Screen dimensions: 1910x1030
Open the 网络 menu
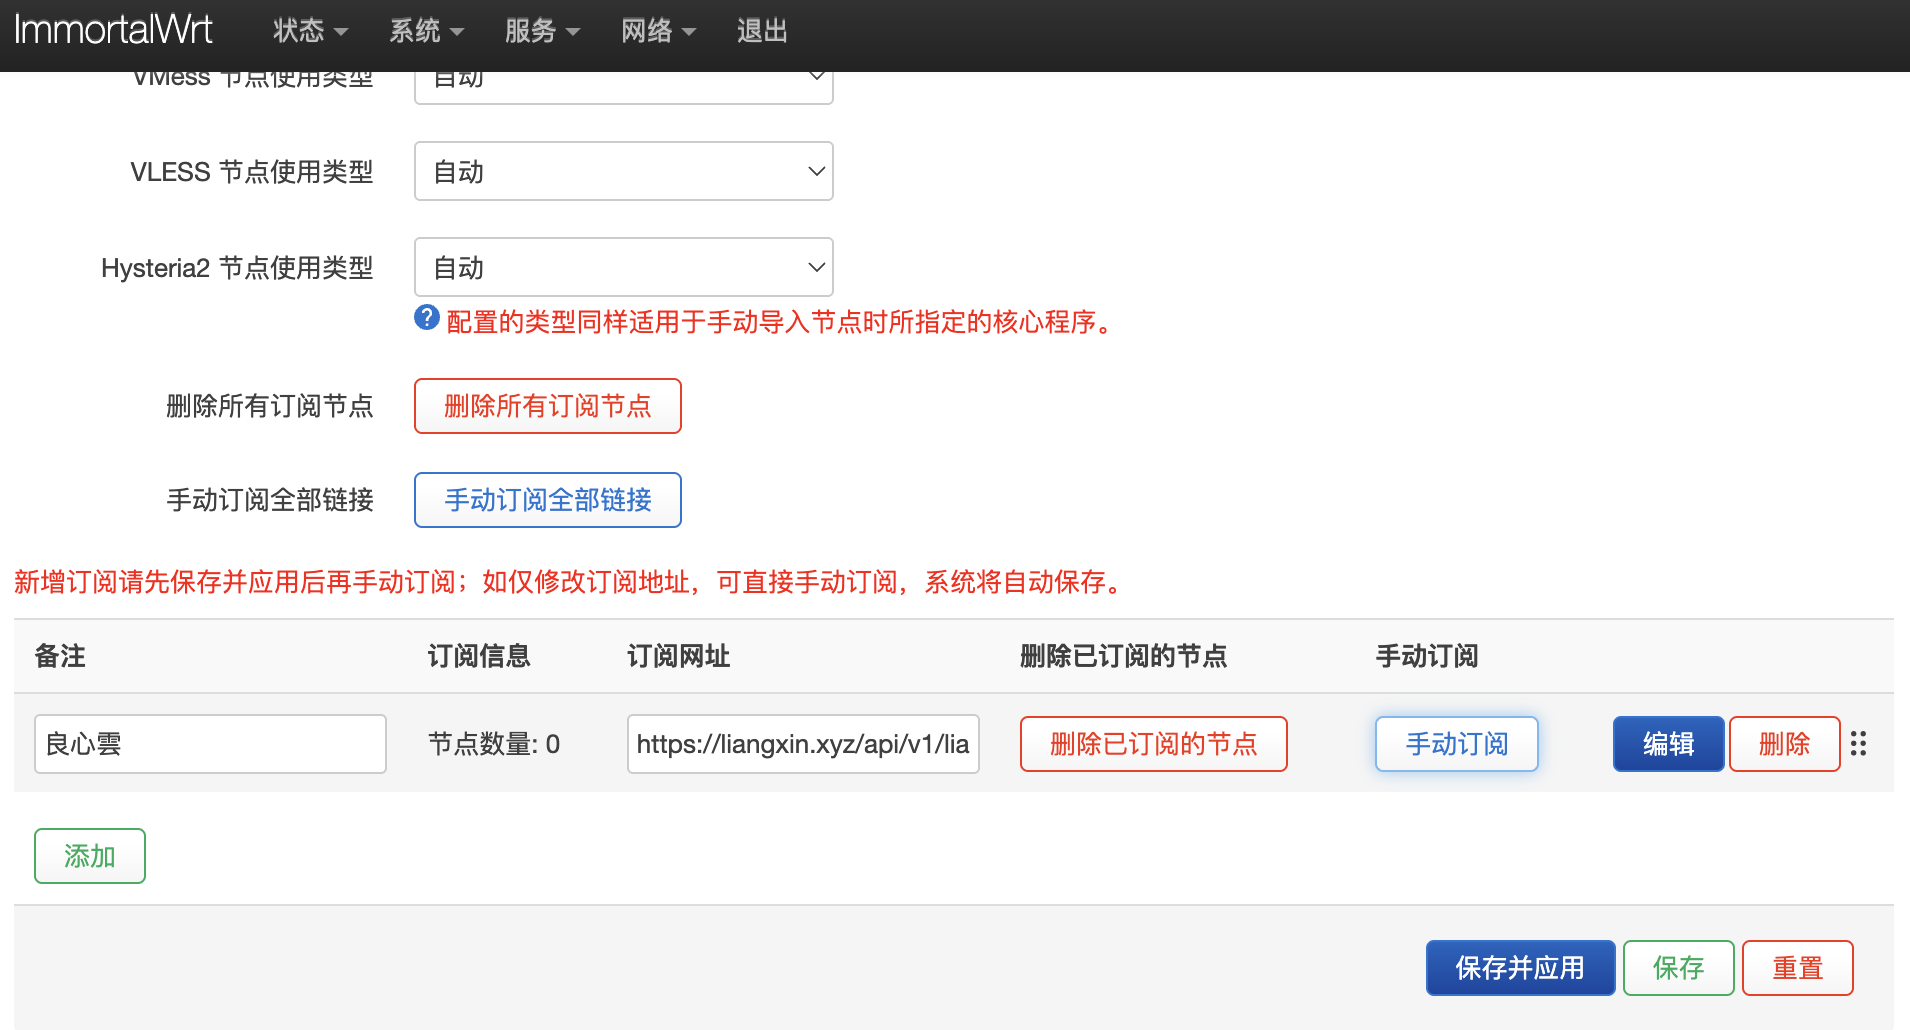click(658, 31)
